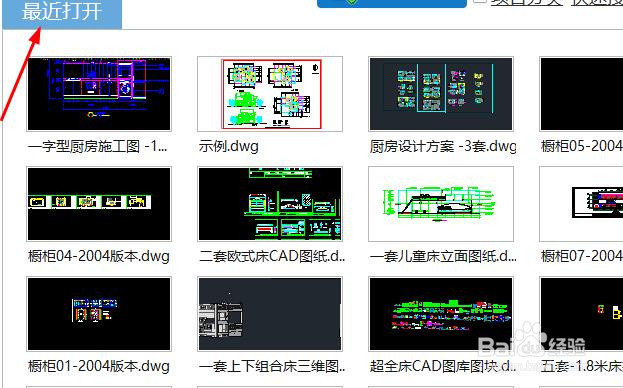Select file name 厨房设计方案 -3套.dwg
The image size is (623, 388).
(x=443, y=147)
